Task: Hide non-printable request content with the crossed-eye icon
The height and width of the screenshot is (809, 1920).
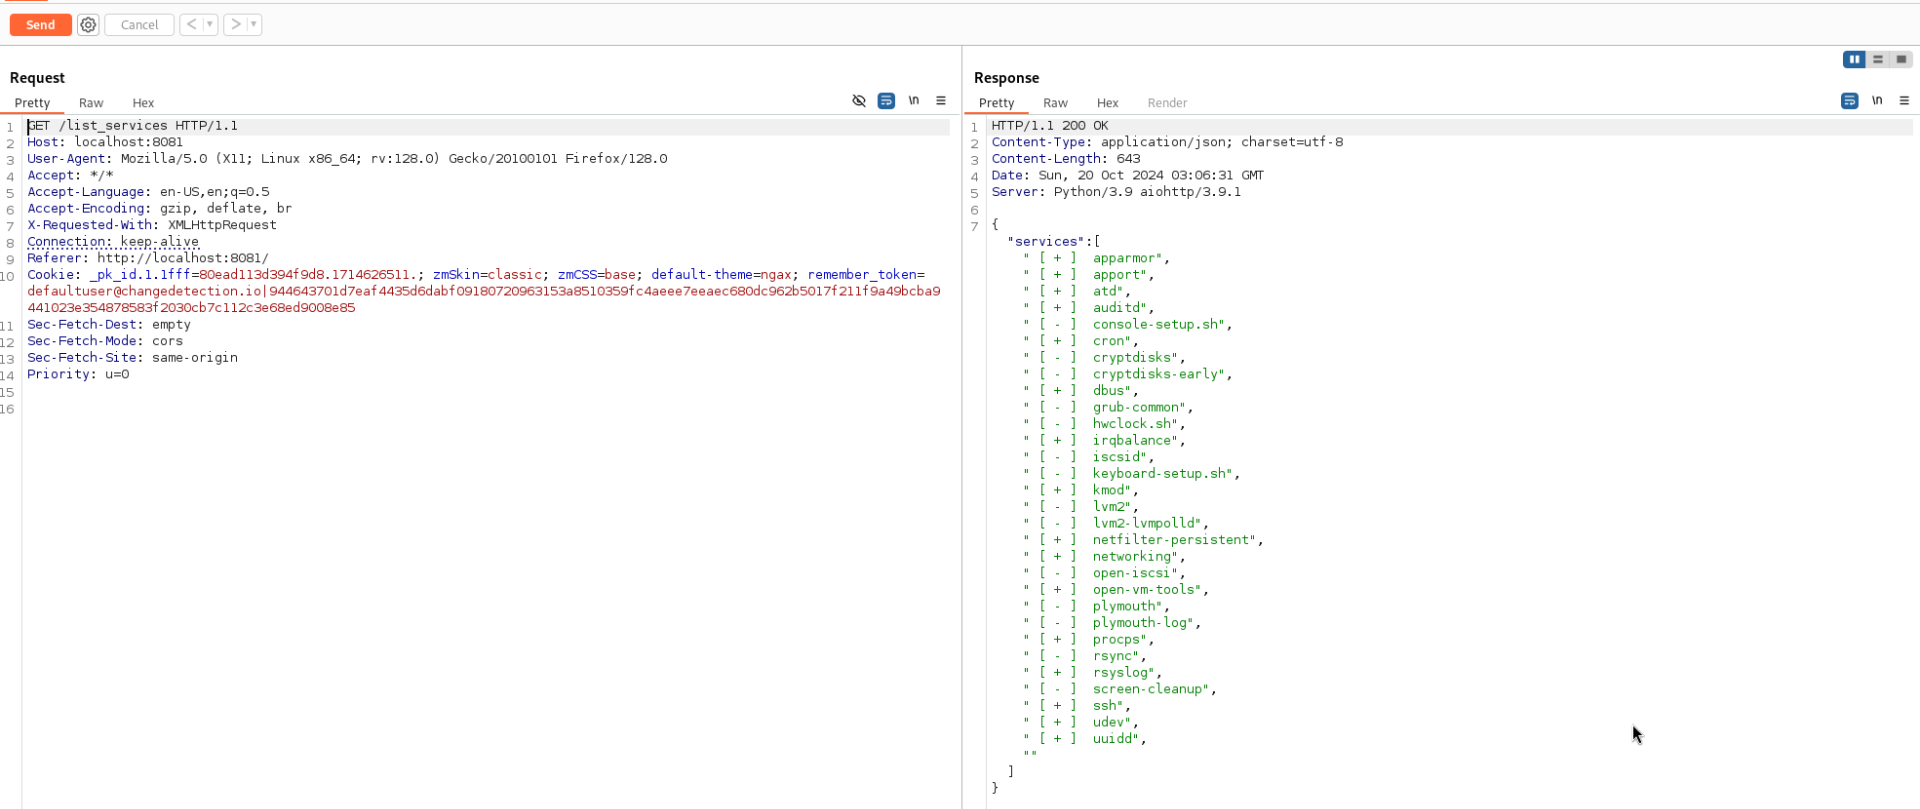Action: point(859,101)
